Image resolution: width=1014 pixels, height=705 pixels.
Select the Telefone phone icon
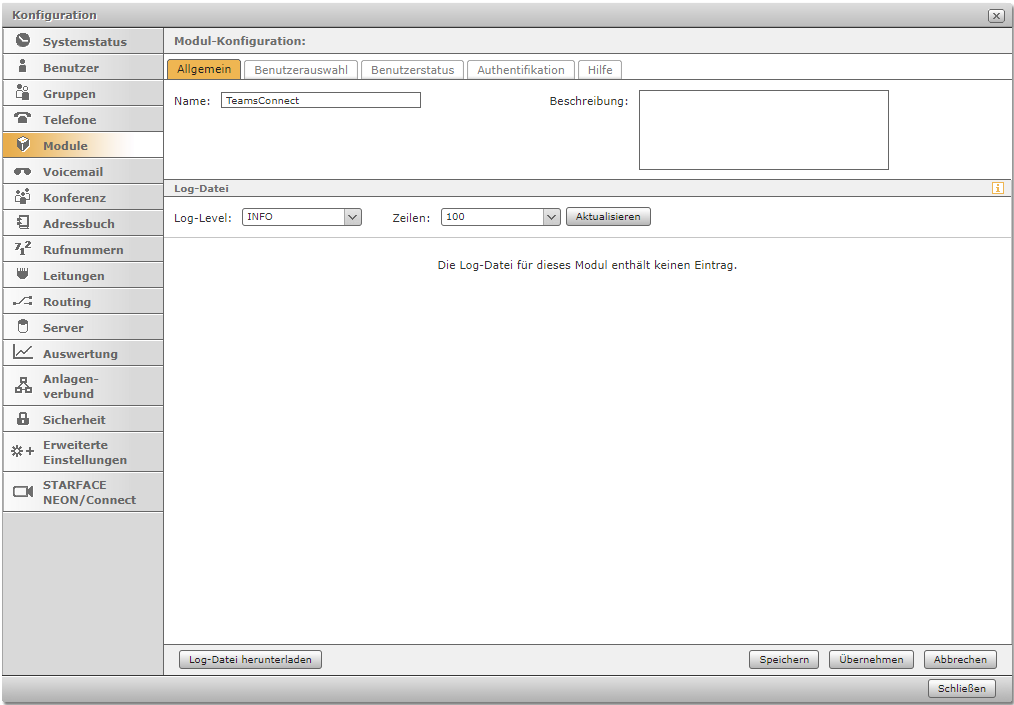[x=23, y=119]
